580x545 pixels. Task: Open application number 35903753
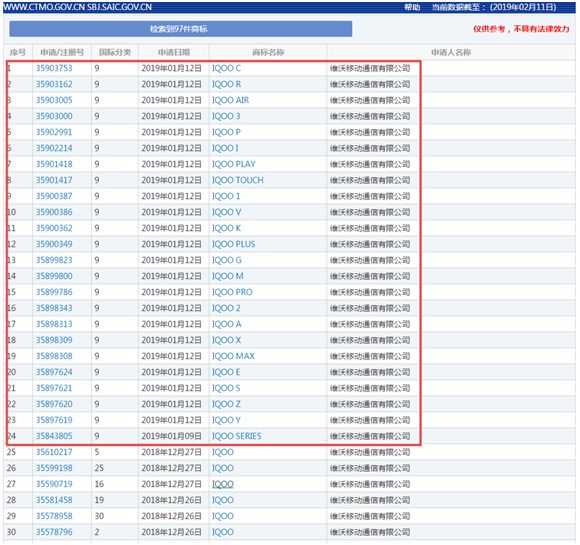(x=54, y=68)
